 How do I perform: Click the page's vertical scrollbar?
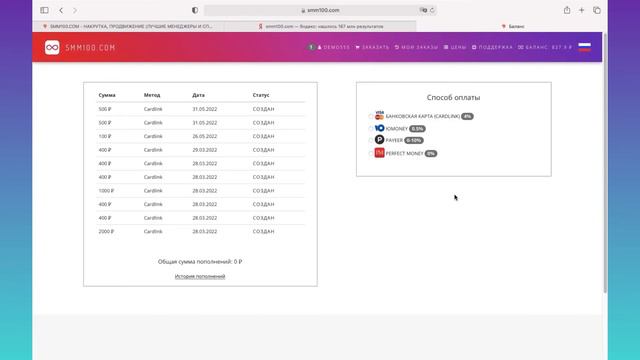pos(605,163)
